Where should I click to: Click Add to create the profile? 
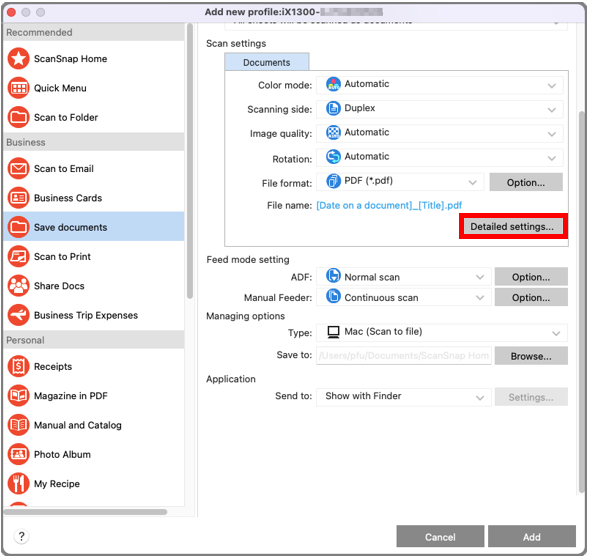coord(532,537)
